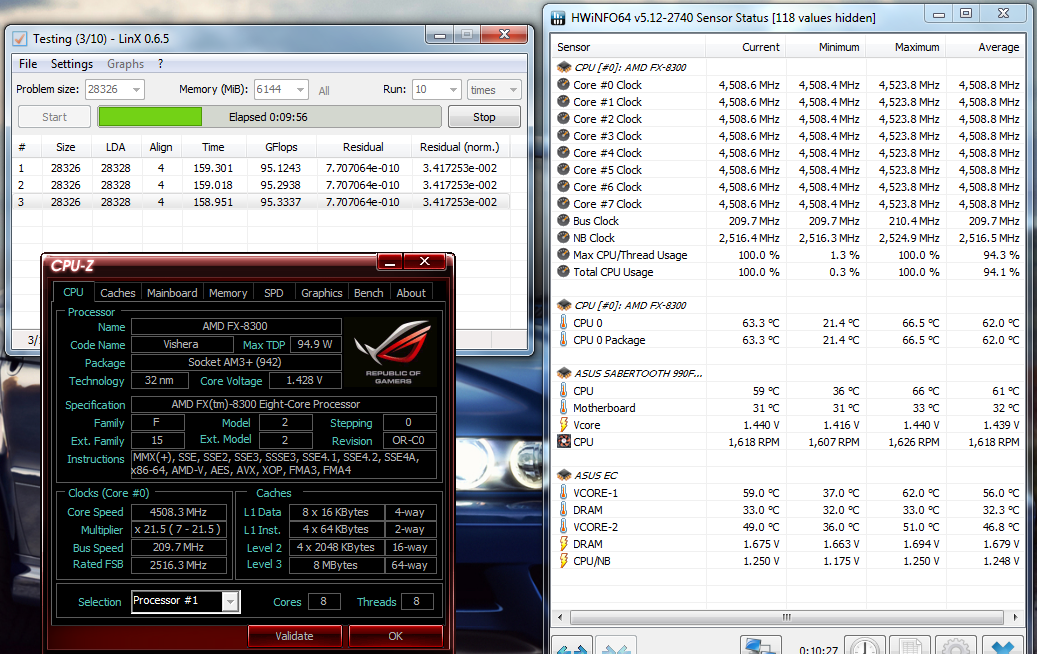
Task: Click the Republic of Gamers logo in CPU-Z
Action: coord(393,352)
